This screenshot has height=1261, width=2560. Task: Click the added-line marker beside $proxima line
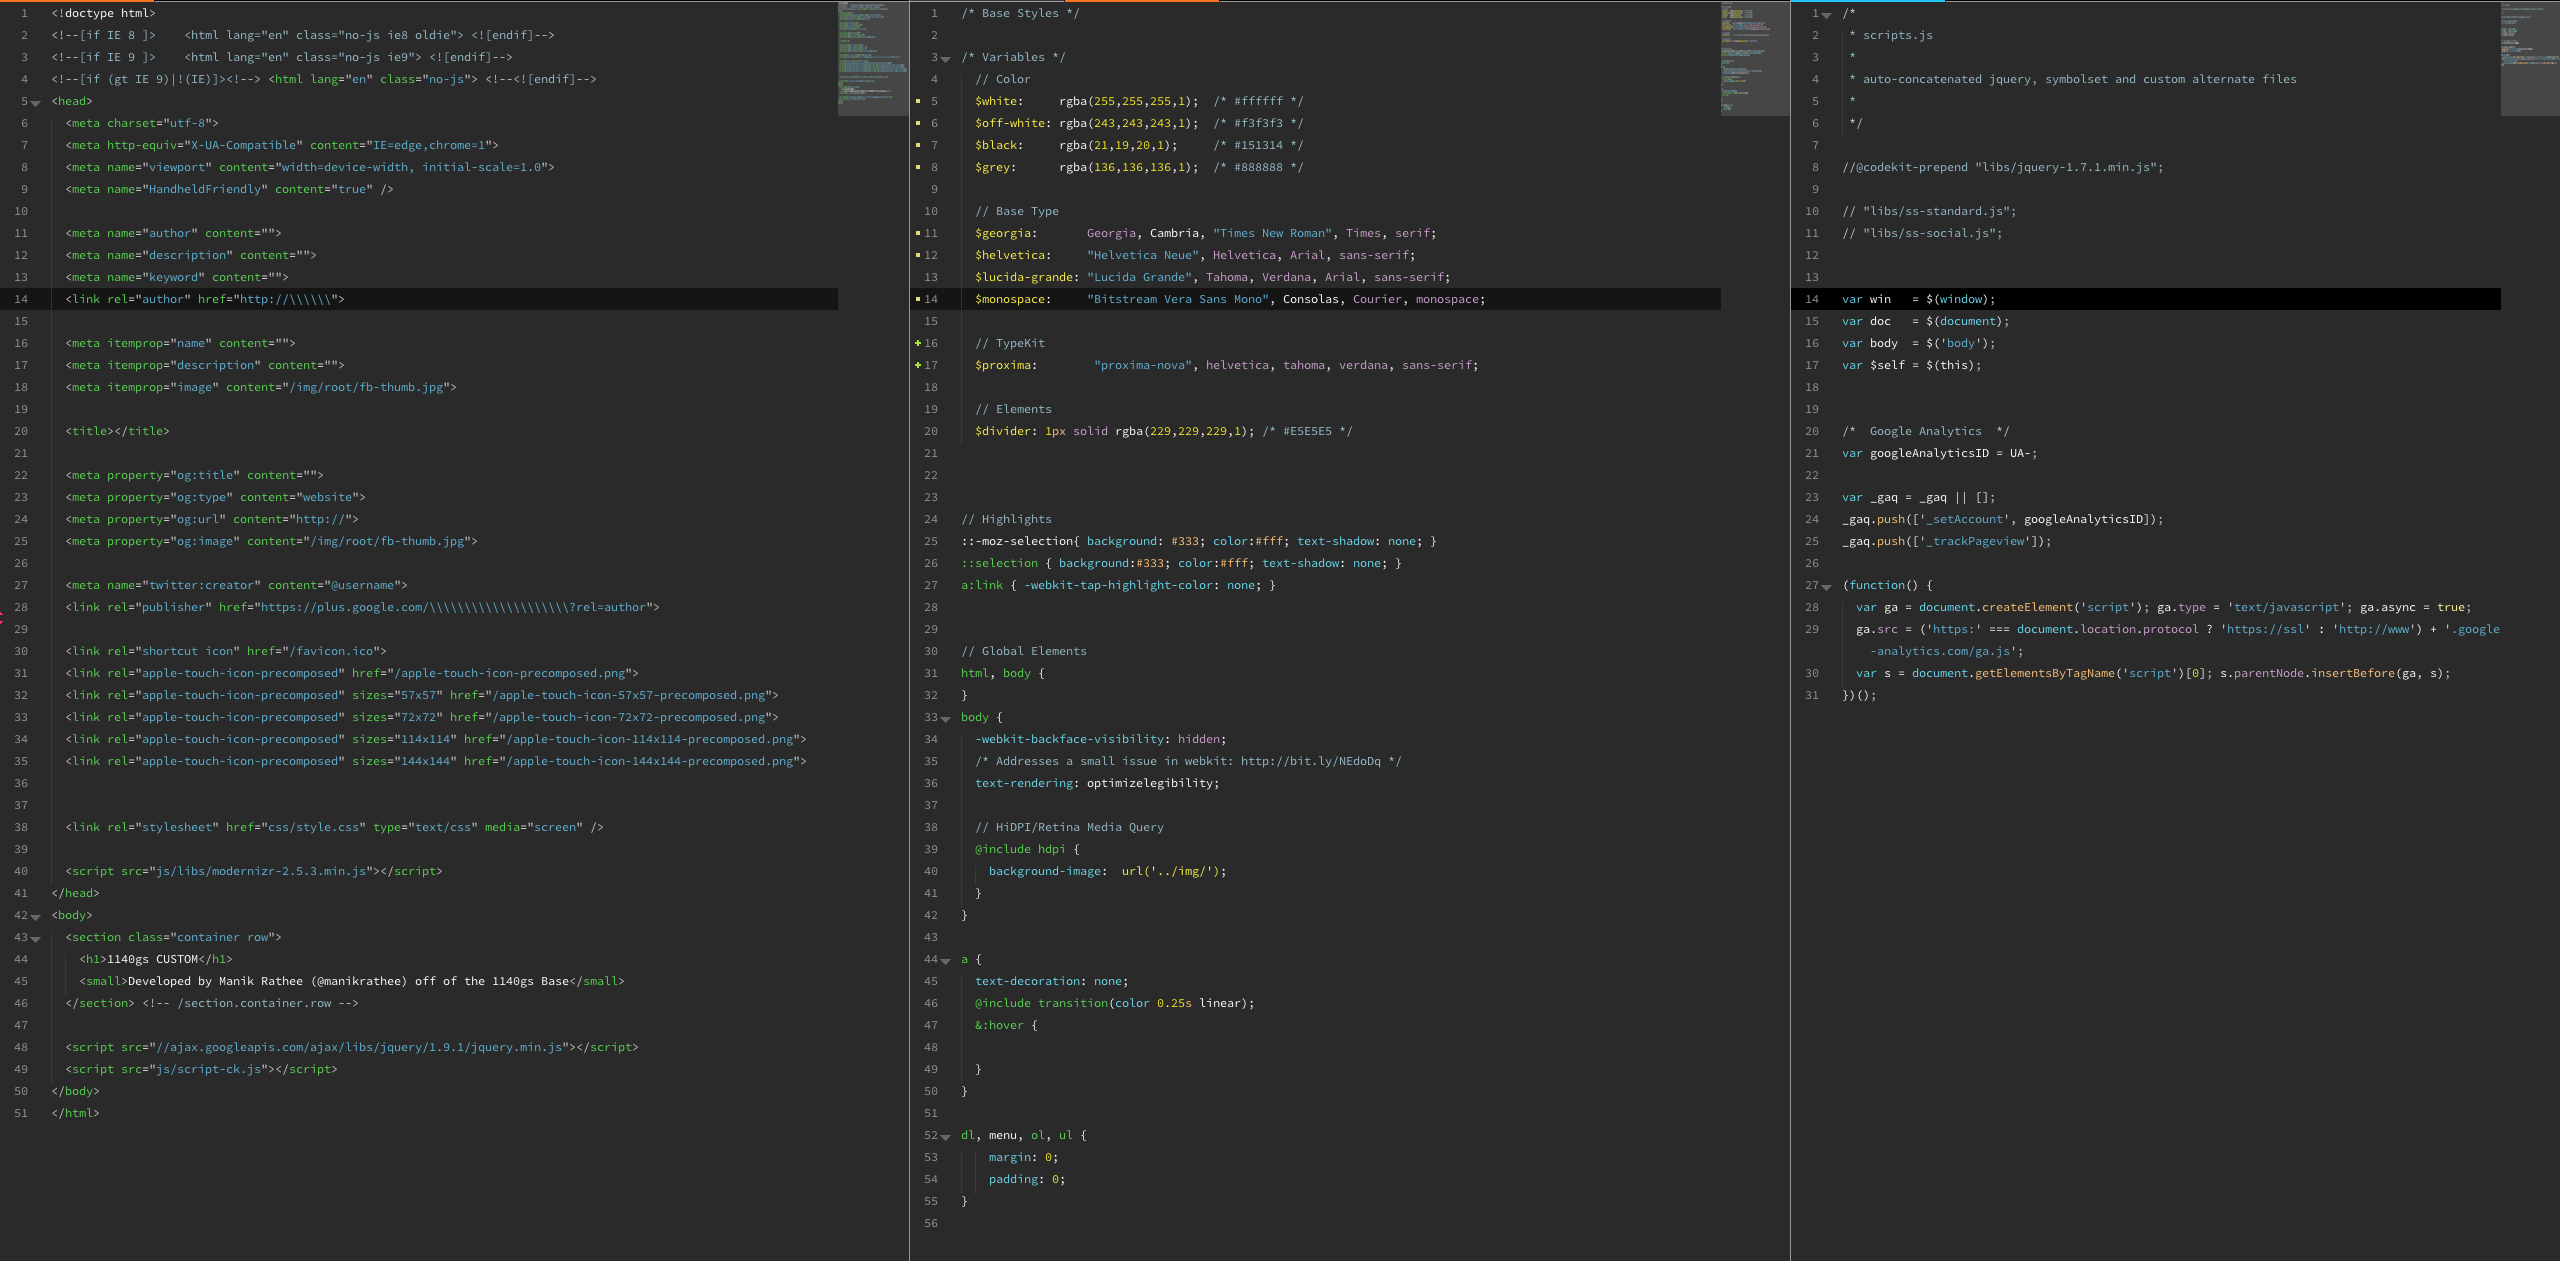pyautogui.click(x=918, y=365)
